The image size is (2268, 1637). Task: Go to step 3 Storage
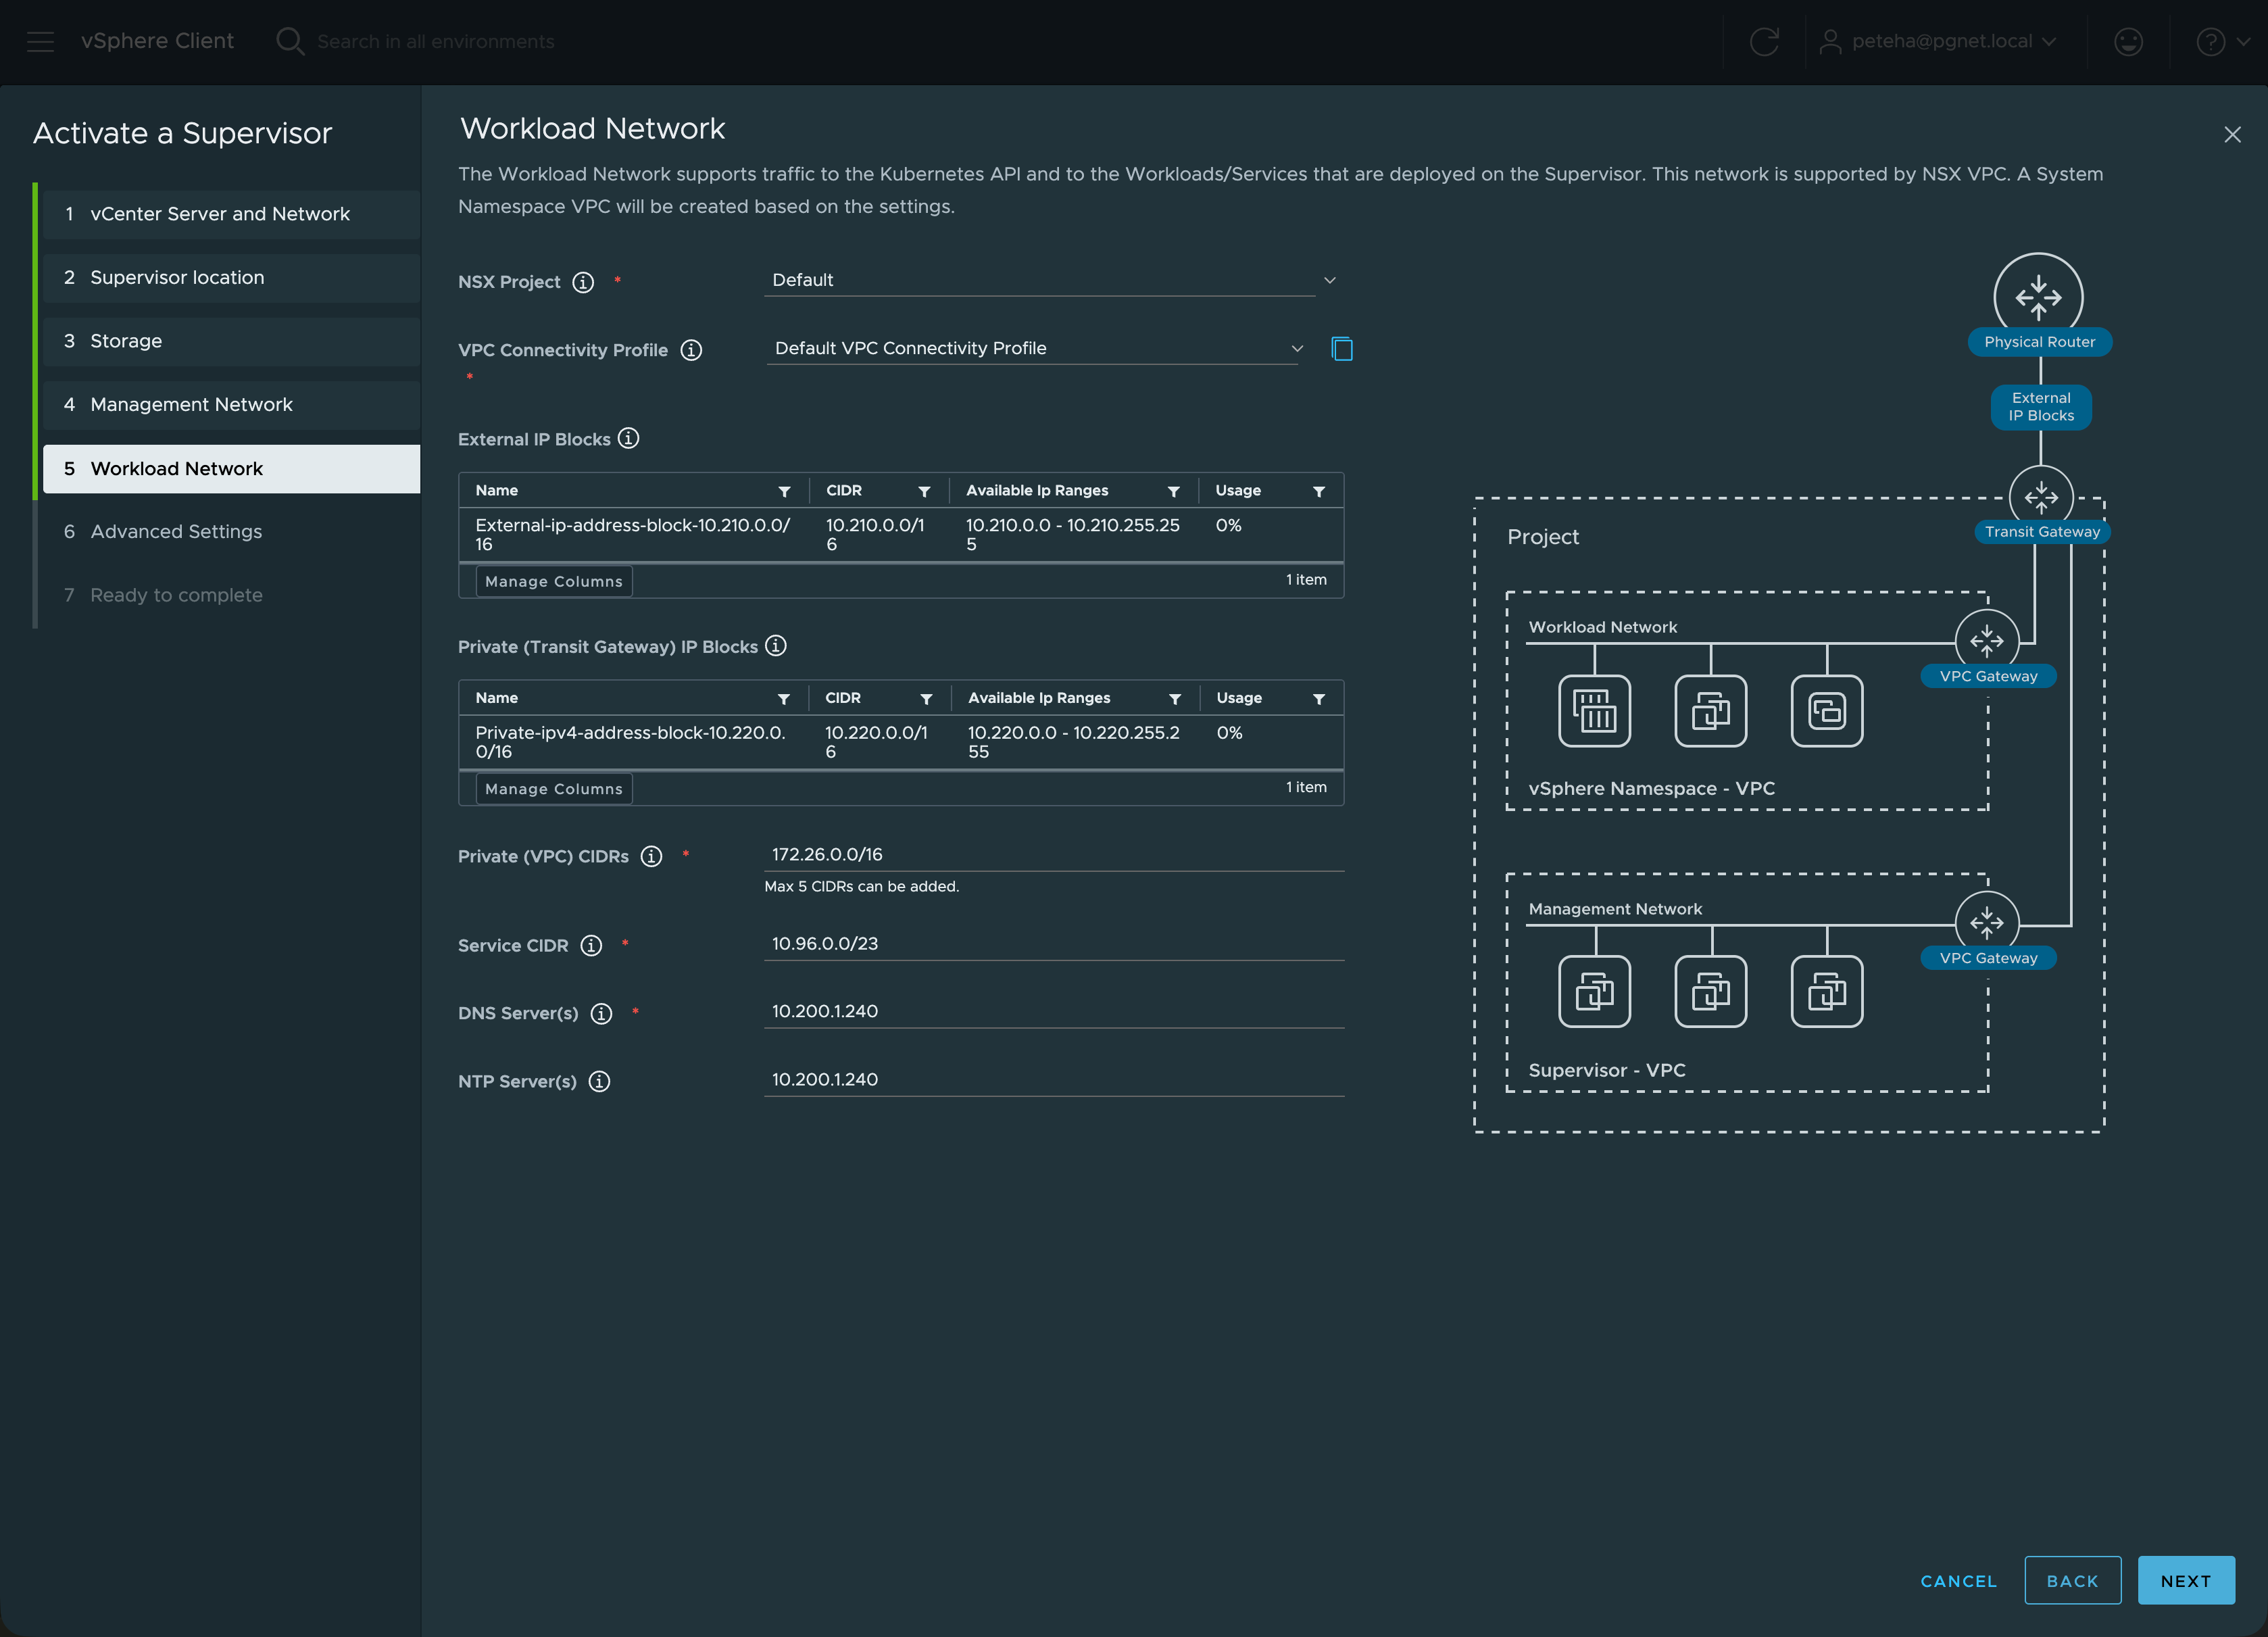(231, 341)
